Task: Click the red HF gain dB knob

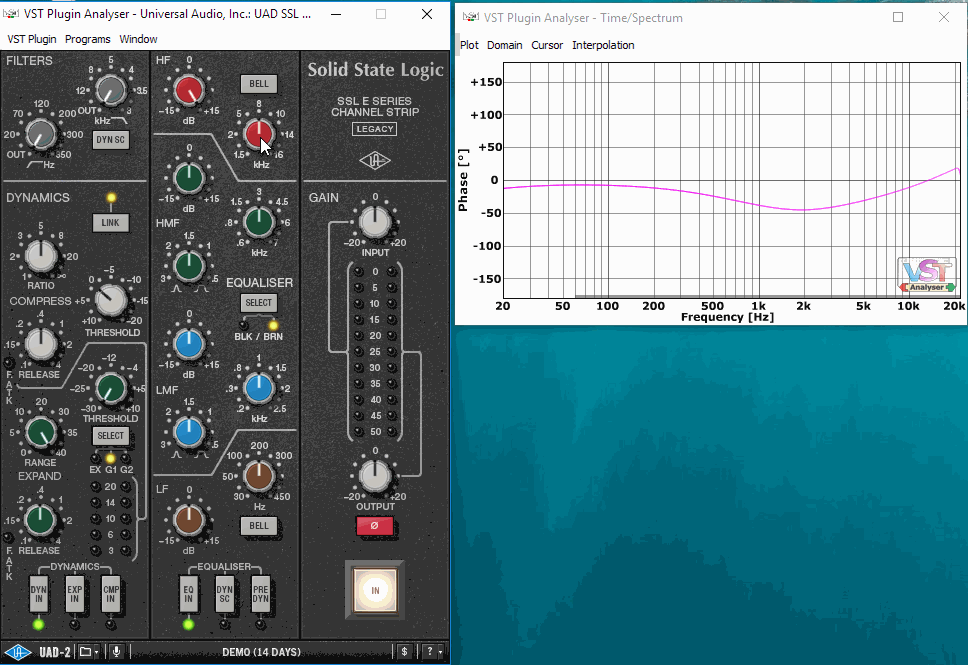Action: (189, 91)
